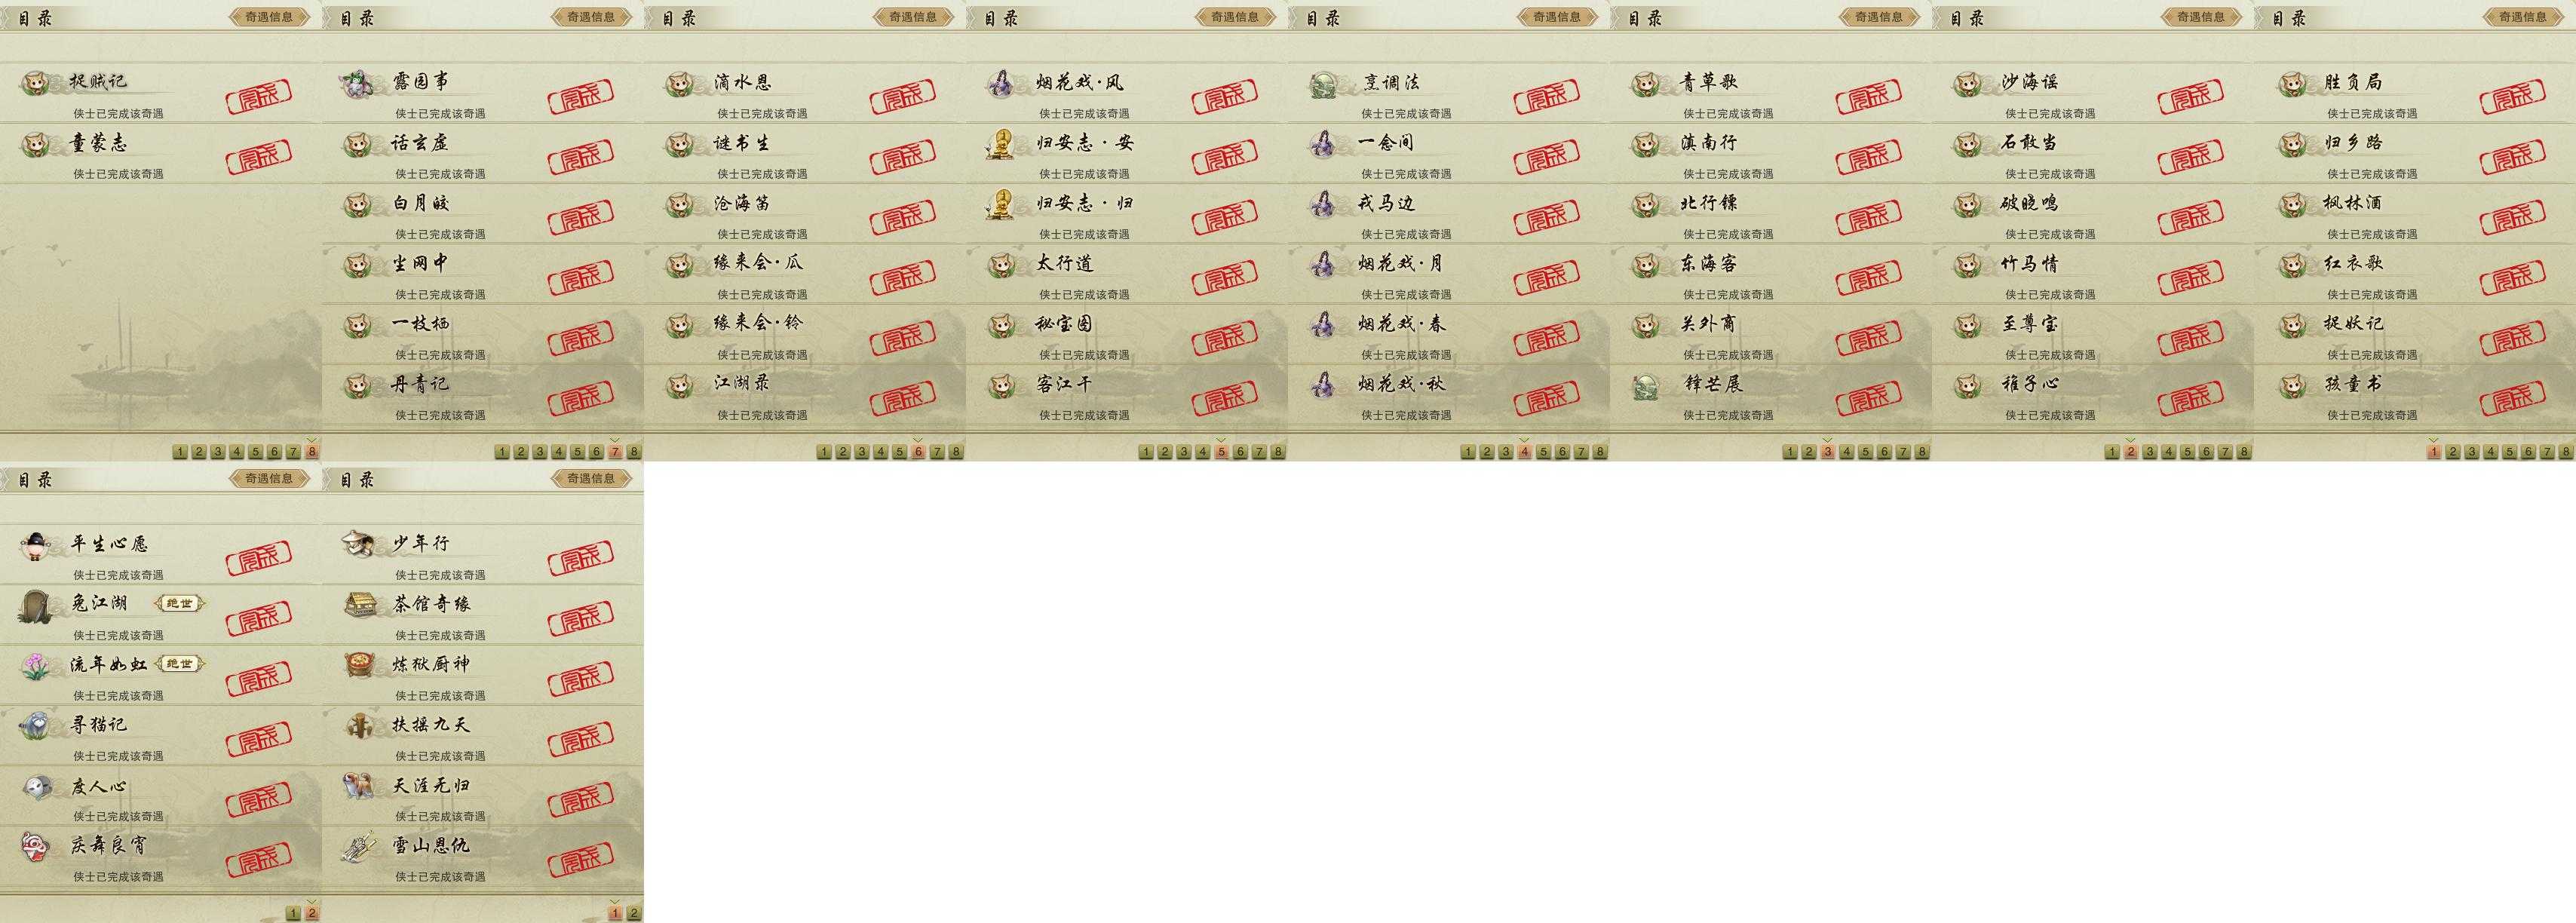Click the 寻猫记 cat icon
The height and width of the screenshot is (923, 2576).
[x=36, y=726]
